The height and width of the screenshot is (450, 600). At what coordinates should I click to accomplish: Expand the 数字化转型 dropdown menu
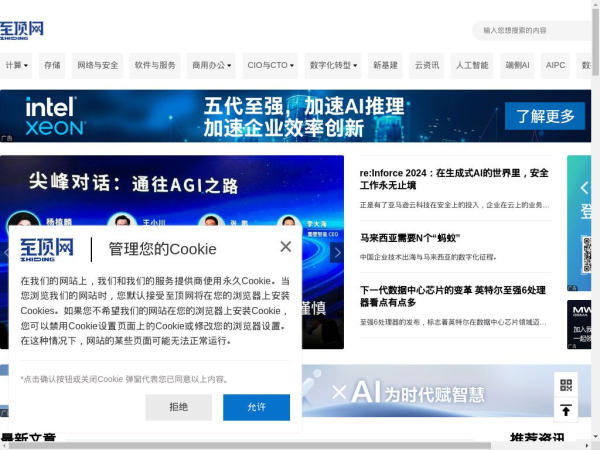pos(333,65)
